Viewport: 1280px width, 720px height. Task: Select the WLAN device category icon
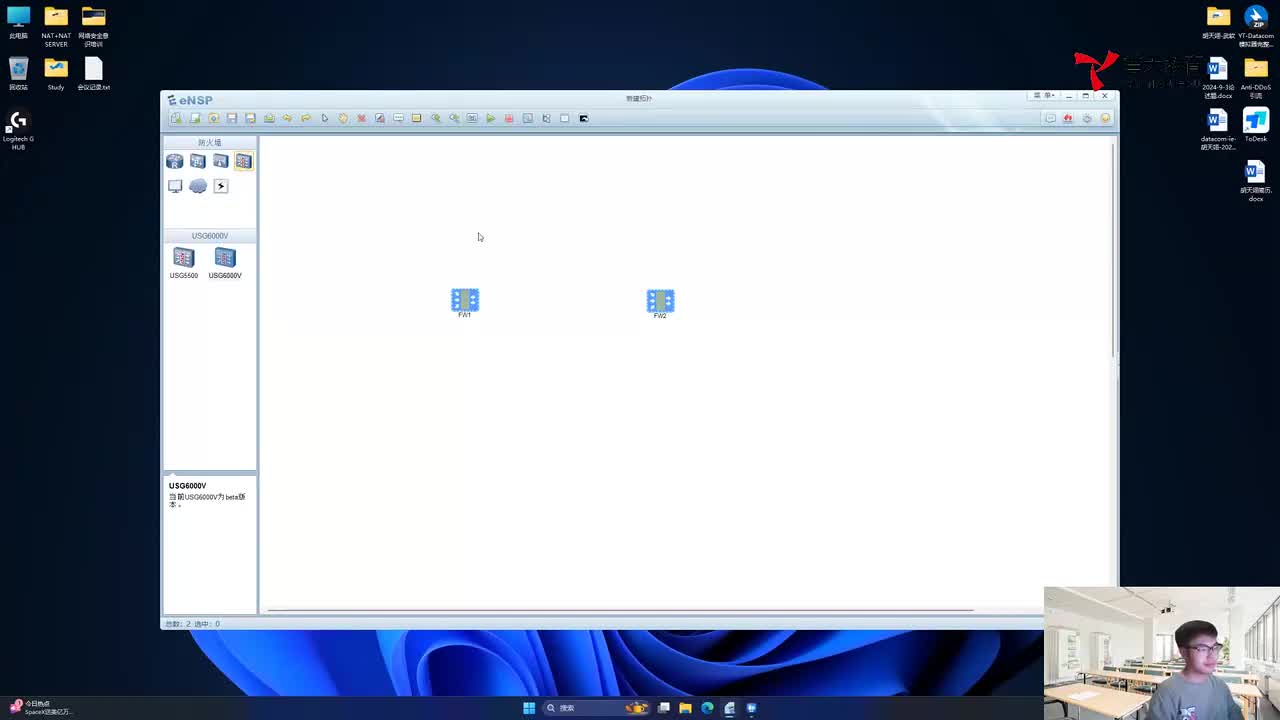(x=221, y=161)
